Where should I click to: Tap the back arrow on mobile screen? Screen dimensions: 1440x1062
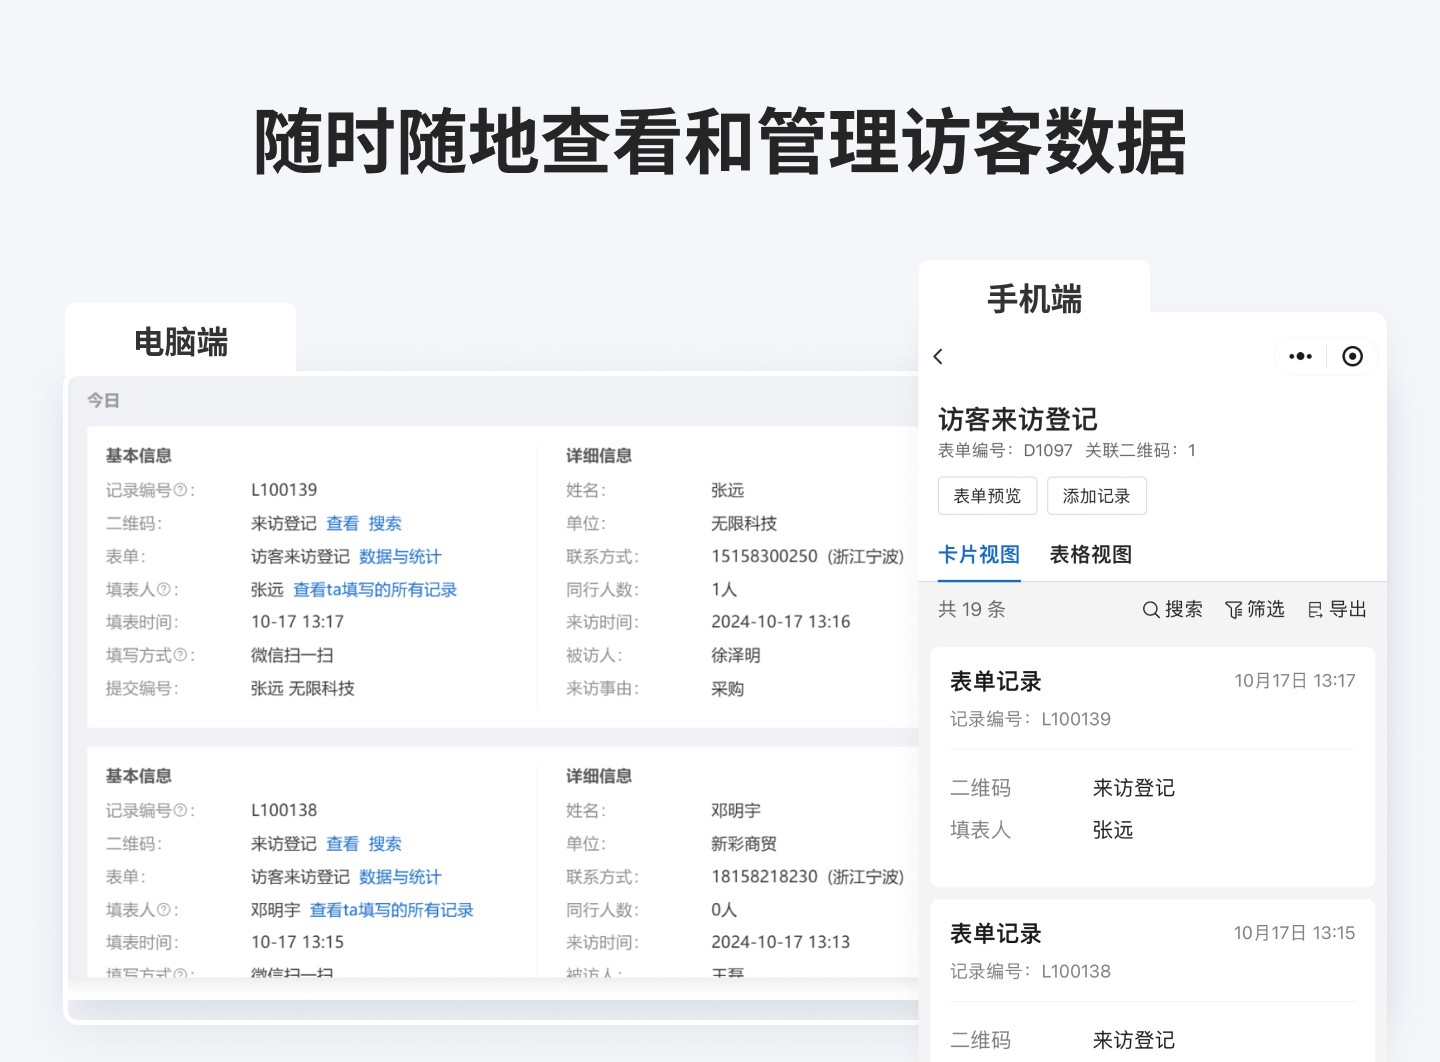(x=938, y=356)
